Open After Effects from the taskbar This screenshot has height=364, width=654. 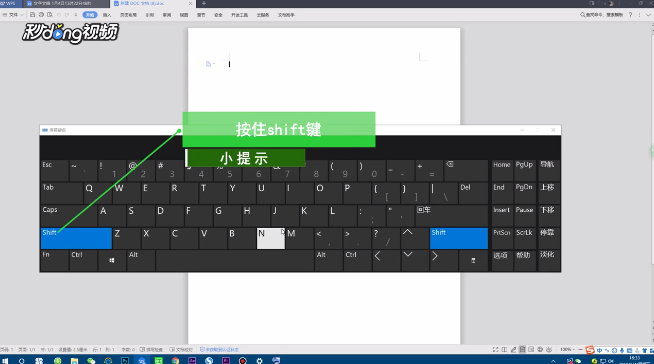(192, 361)
